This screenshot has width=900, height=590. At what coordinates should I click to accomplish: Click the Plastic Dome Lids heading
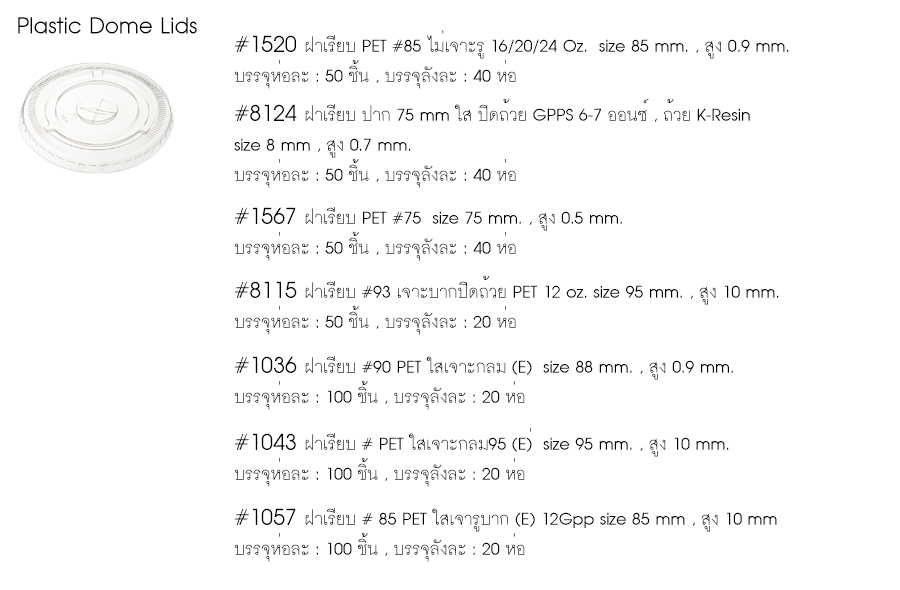pos(107,26)
